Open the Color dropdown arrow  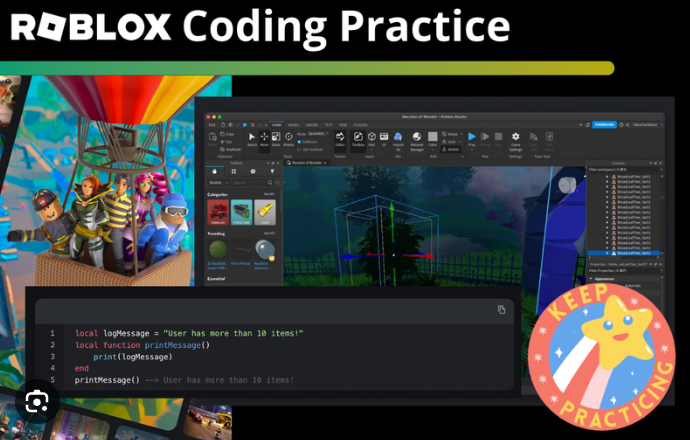click(433, 150)
